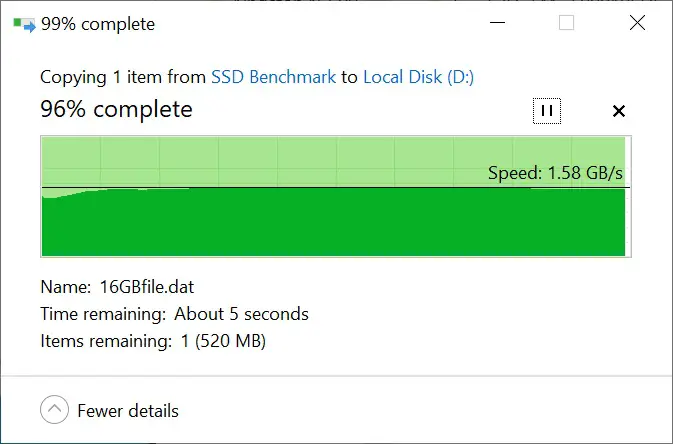Click the About 5 seconds time remaining text
Screen dimensions: 673x444
click(x=241, y=314)
